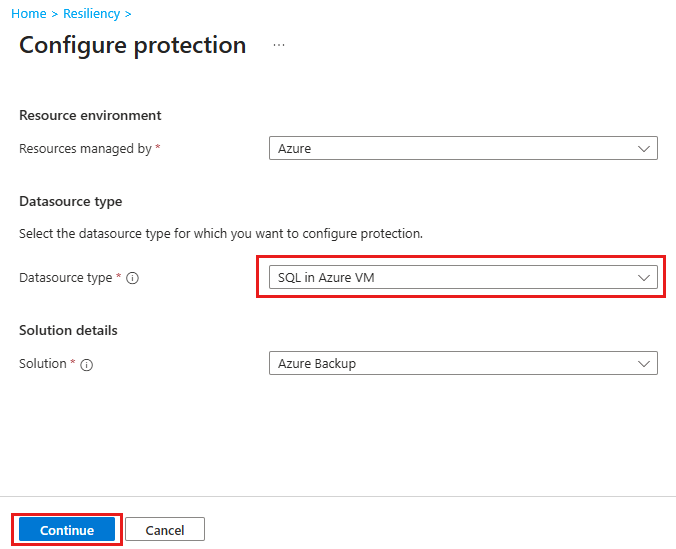Click the Solution details section heading
The height and width of the screenshot is (549, 676).
click(x=68, y=330)
